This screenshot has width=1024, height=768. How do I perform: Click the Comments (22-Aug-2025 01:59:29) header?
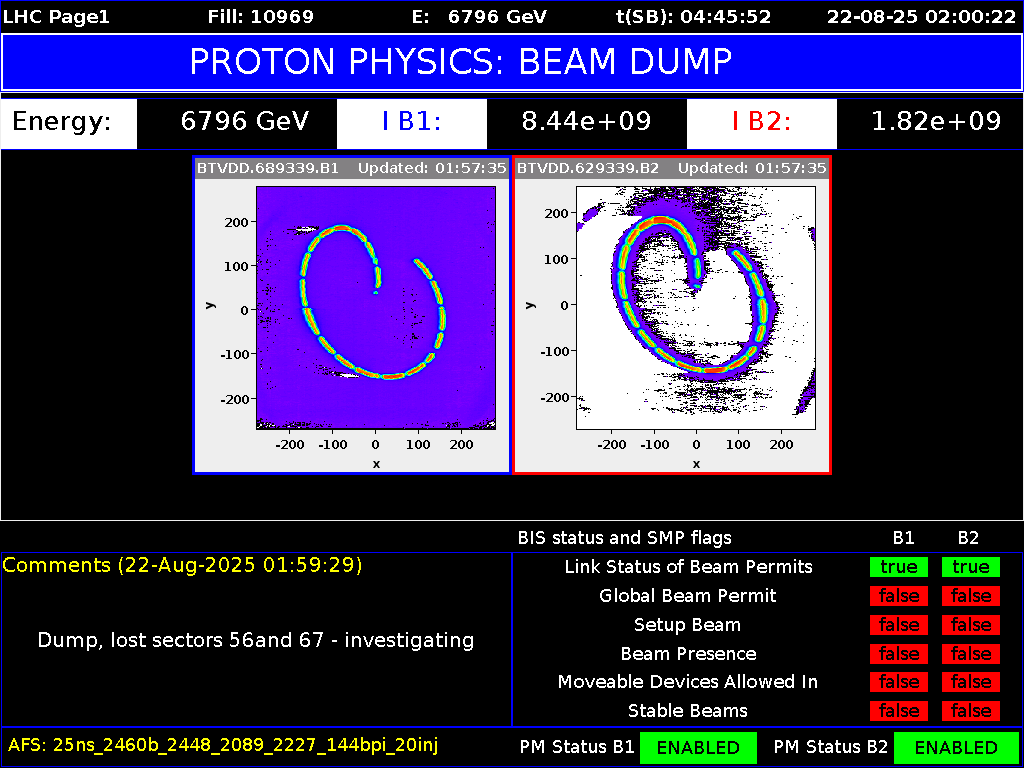[x=182, y=566]
